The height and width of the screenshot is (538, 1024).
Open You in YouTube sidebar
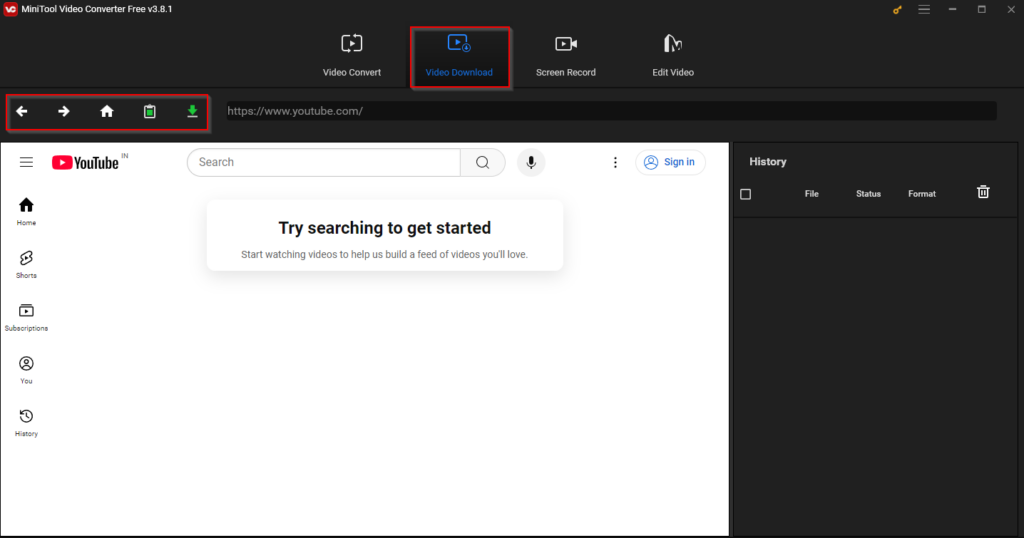pos(26,370)
